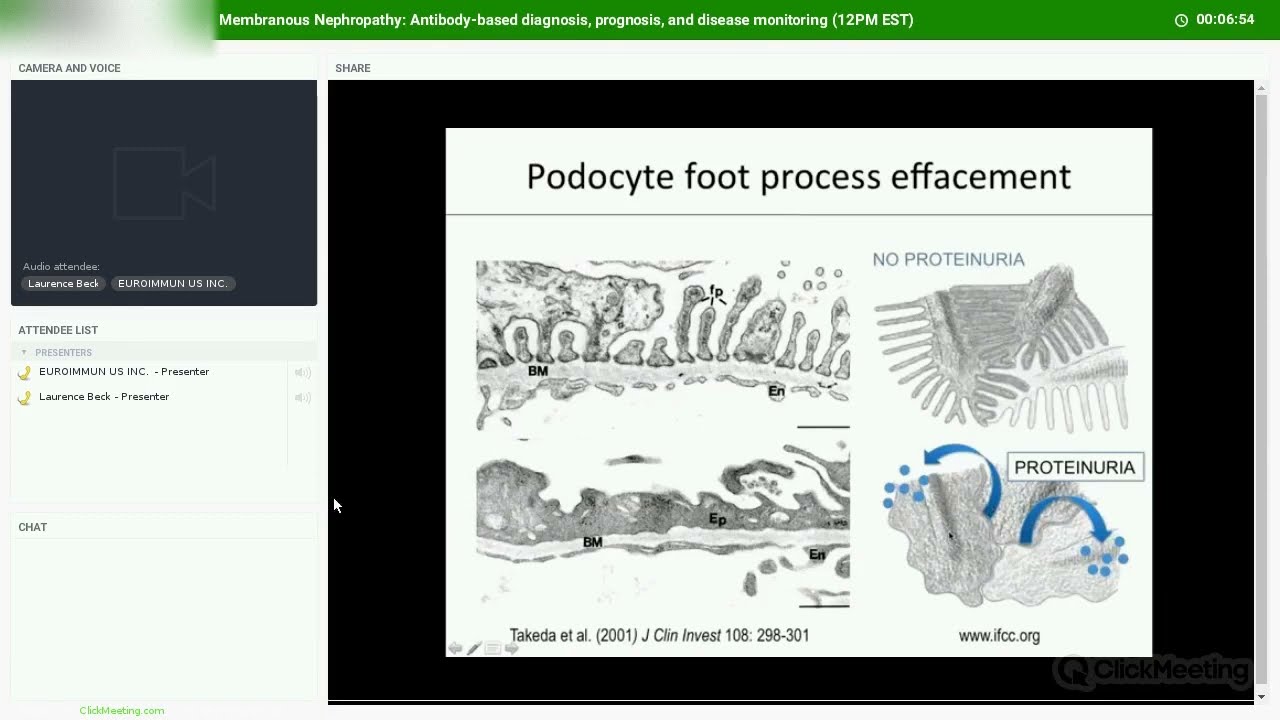Click the upper electron micrograph on the slide

pyautogui.click(x=663, y=345)
